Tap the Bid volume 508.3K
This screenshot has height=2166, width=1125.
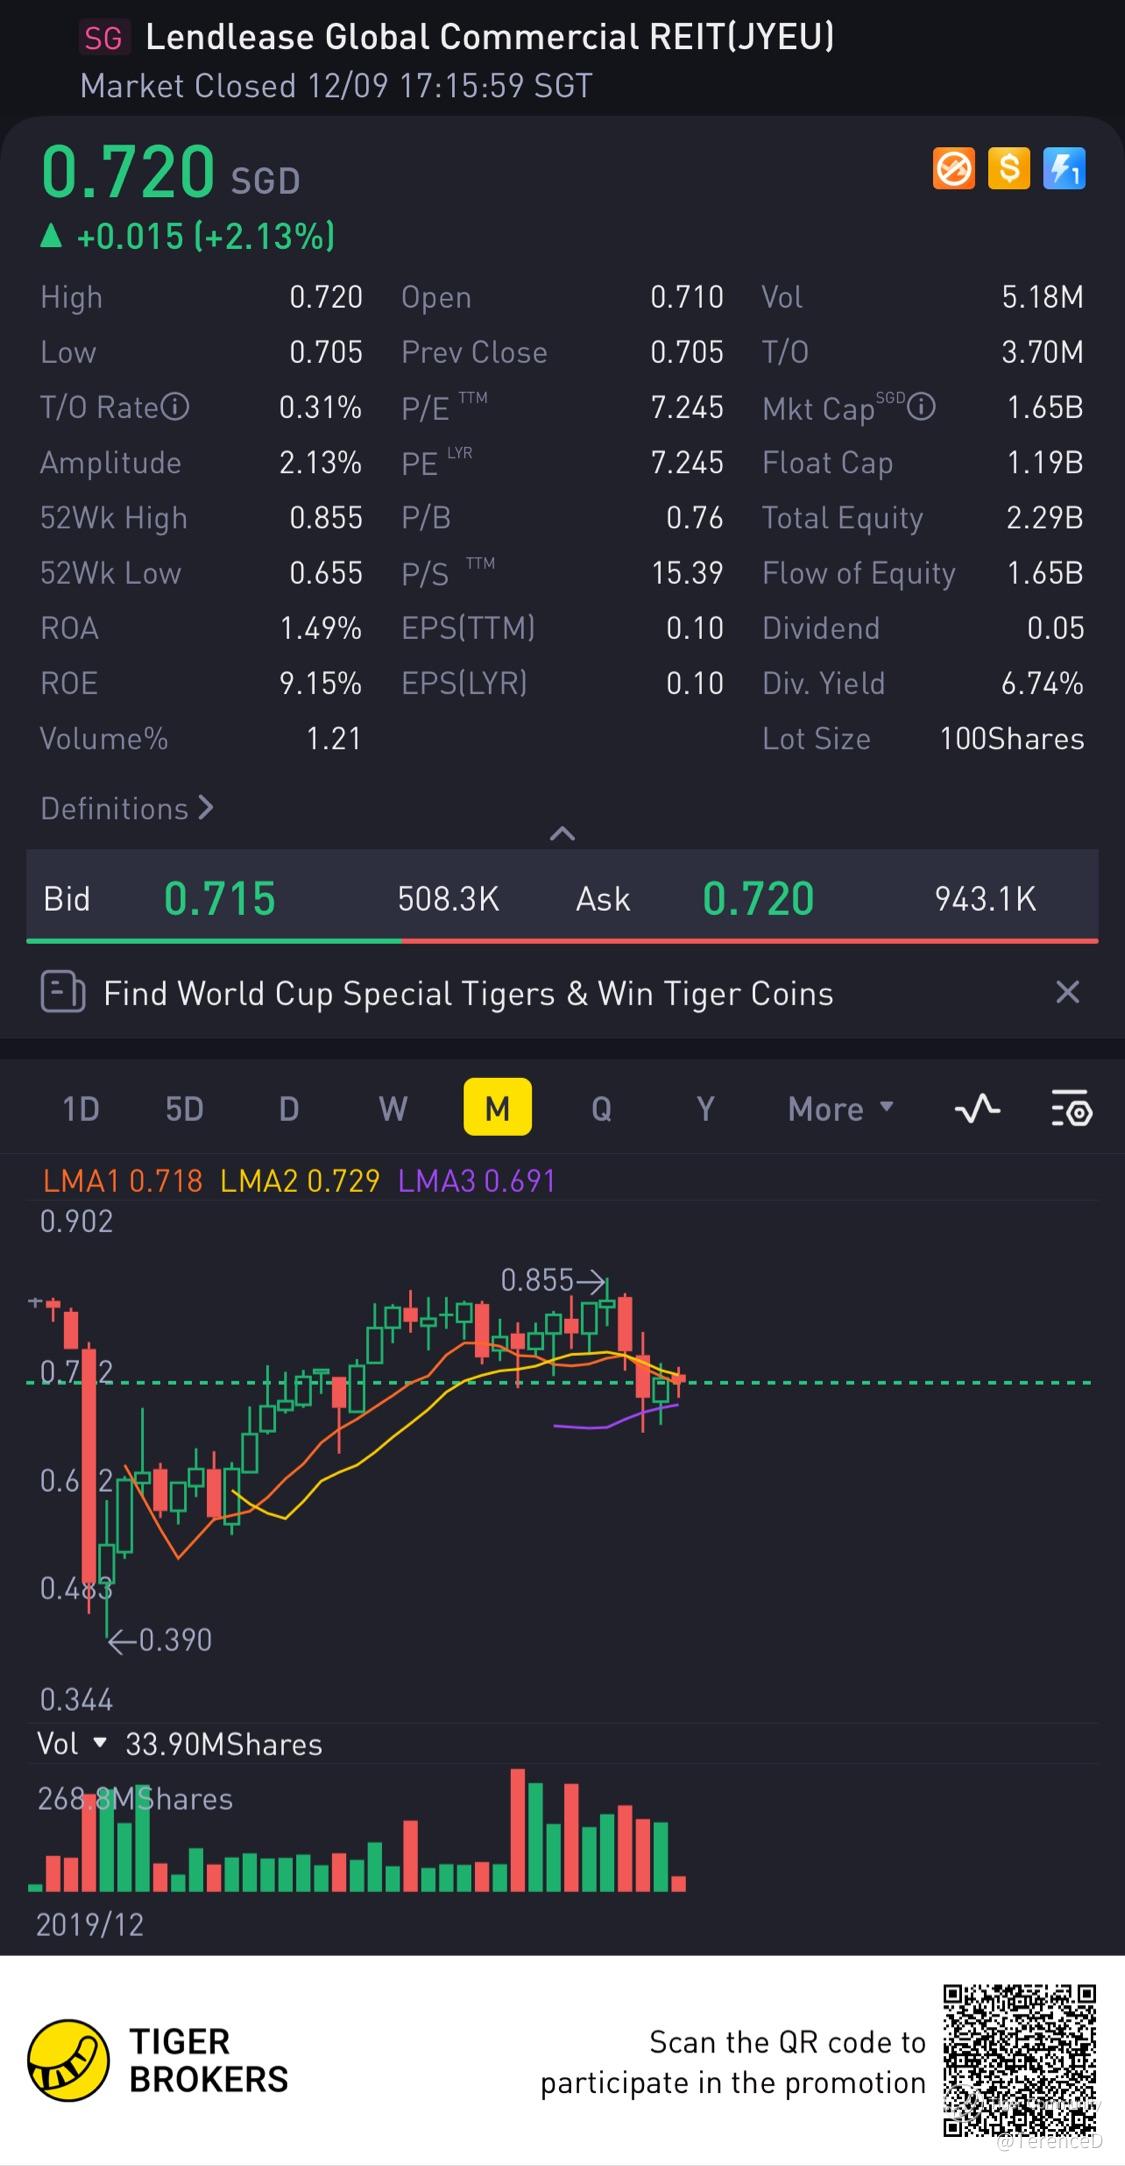[x=448, y=898]
